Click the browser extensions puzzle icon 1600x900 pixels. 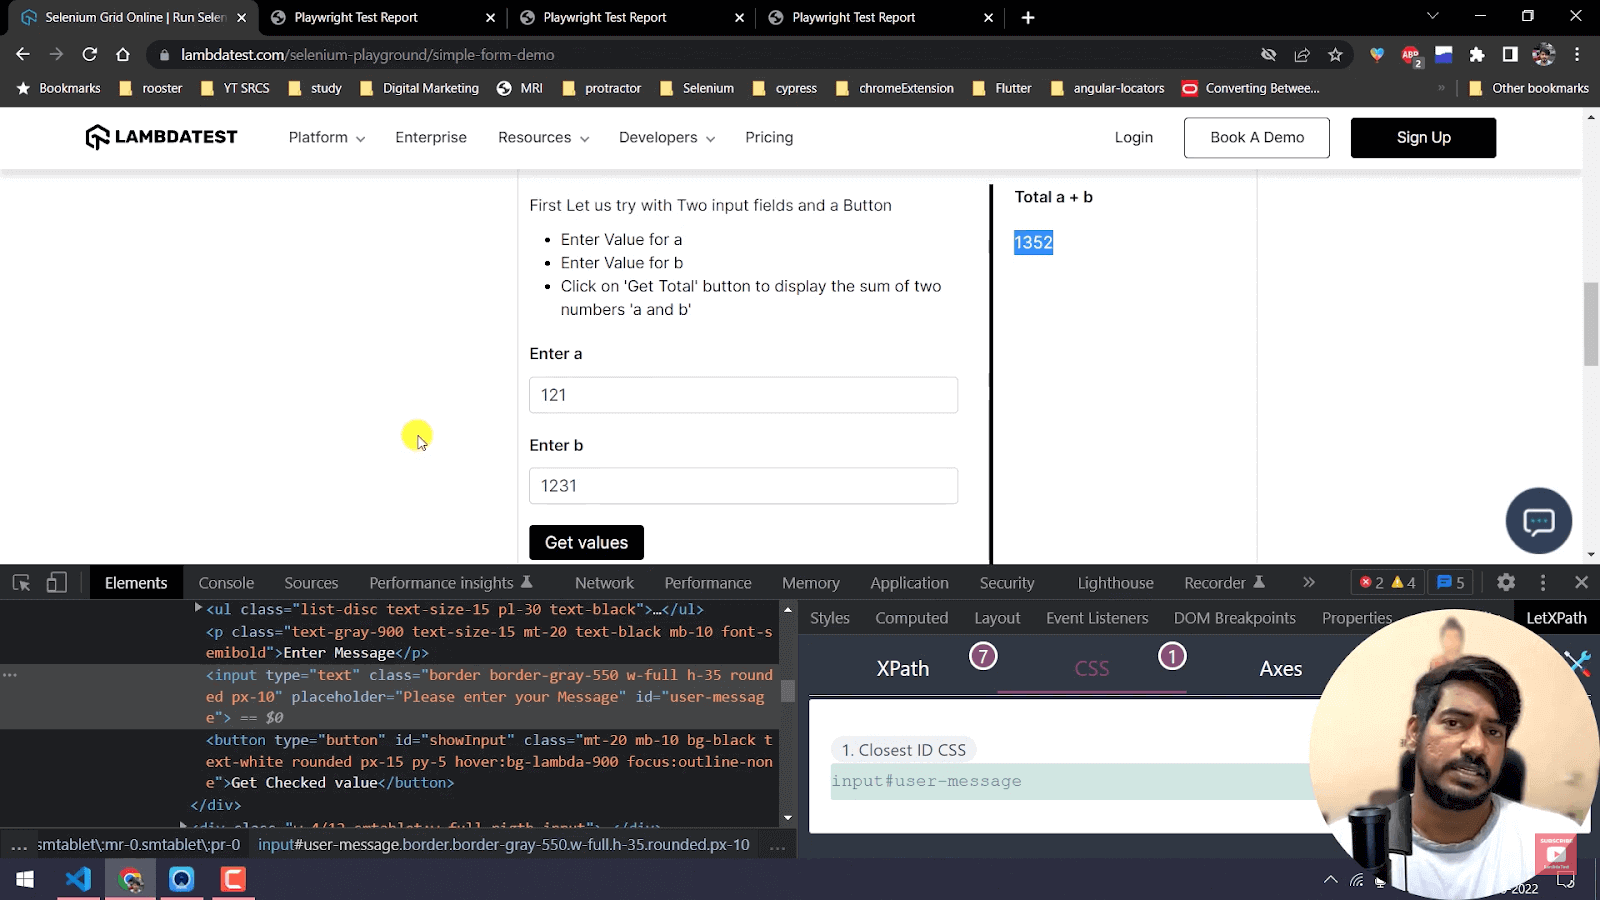pos(1479,55)
